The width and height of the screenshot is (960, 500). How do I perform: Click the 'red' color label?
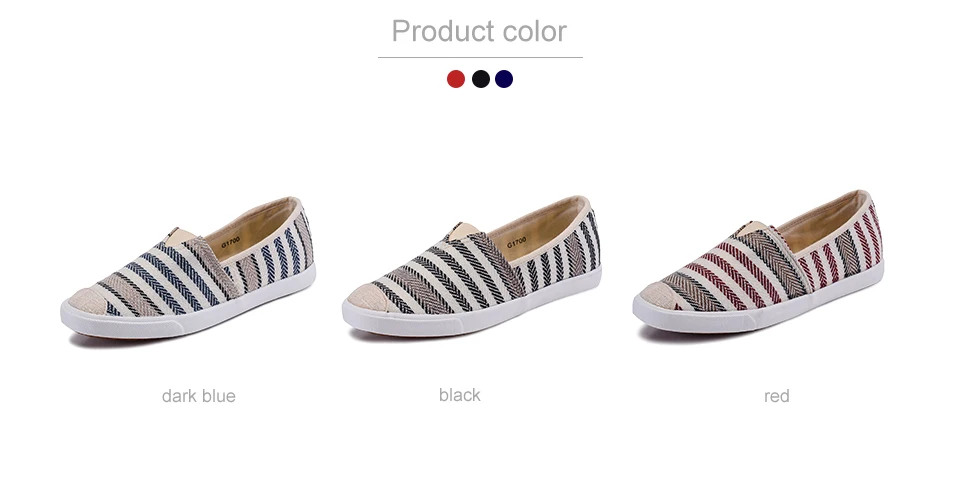point(776,396)
